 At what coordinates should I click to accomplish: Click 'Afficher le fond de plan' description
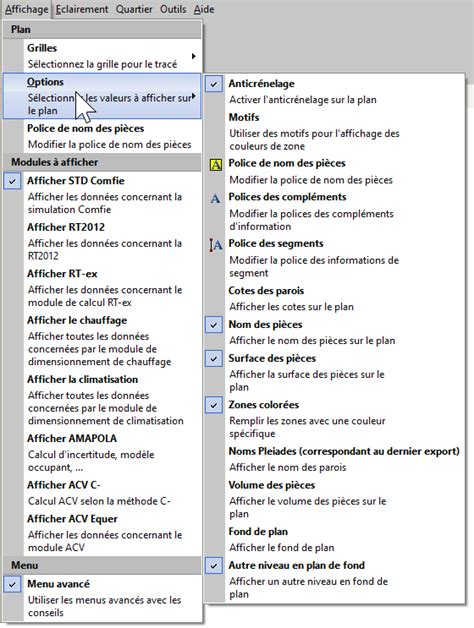[282, 547]
